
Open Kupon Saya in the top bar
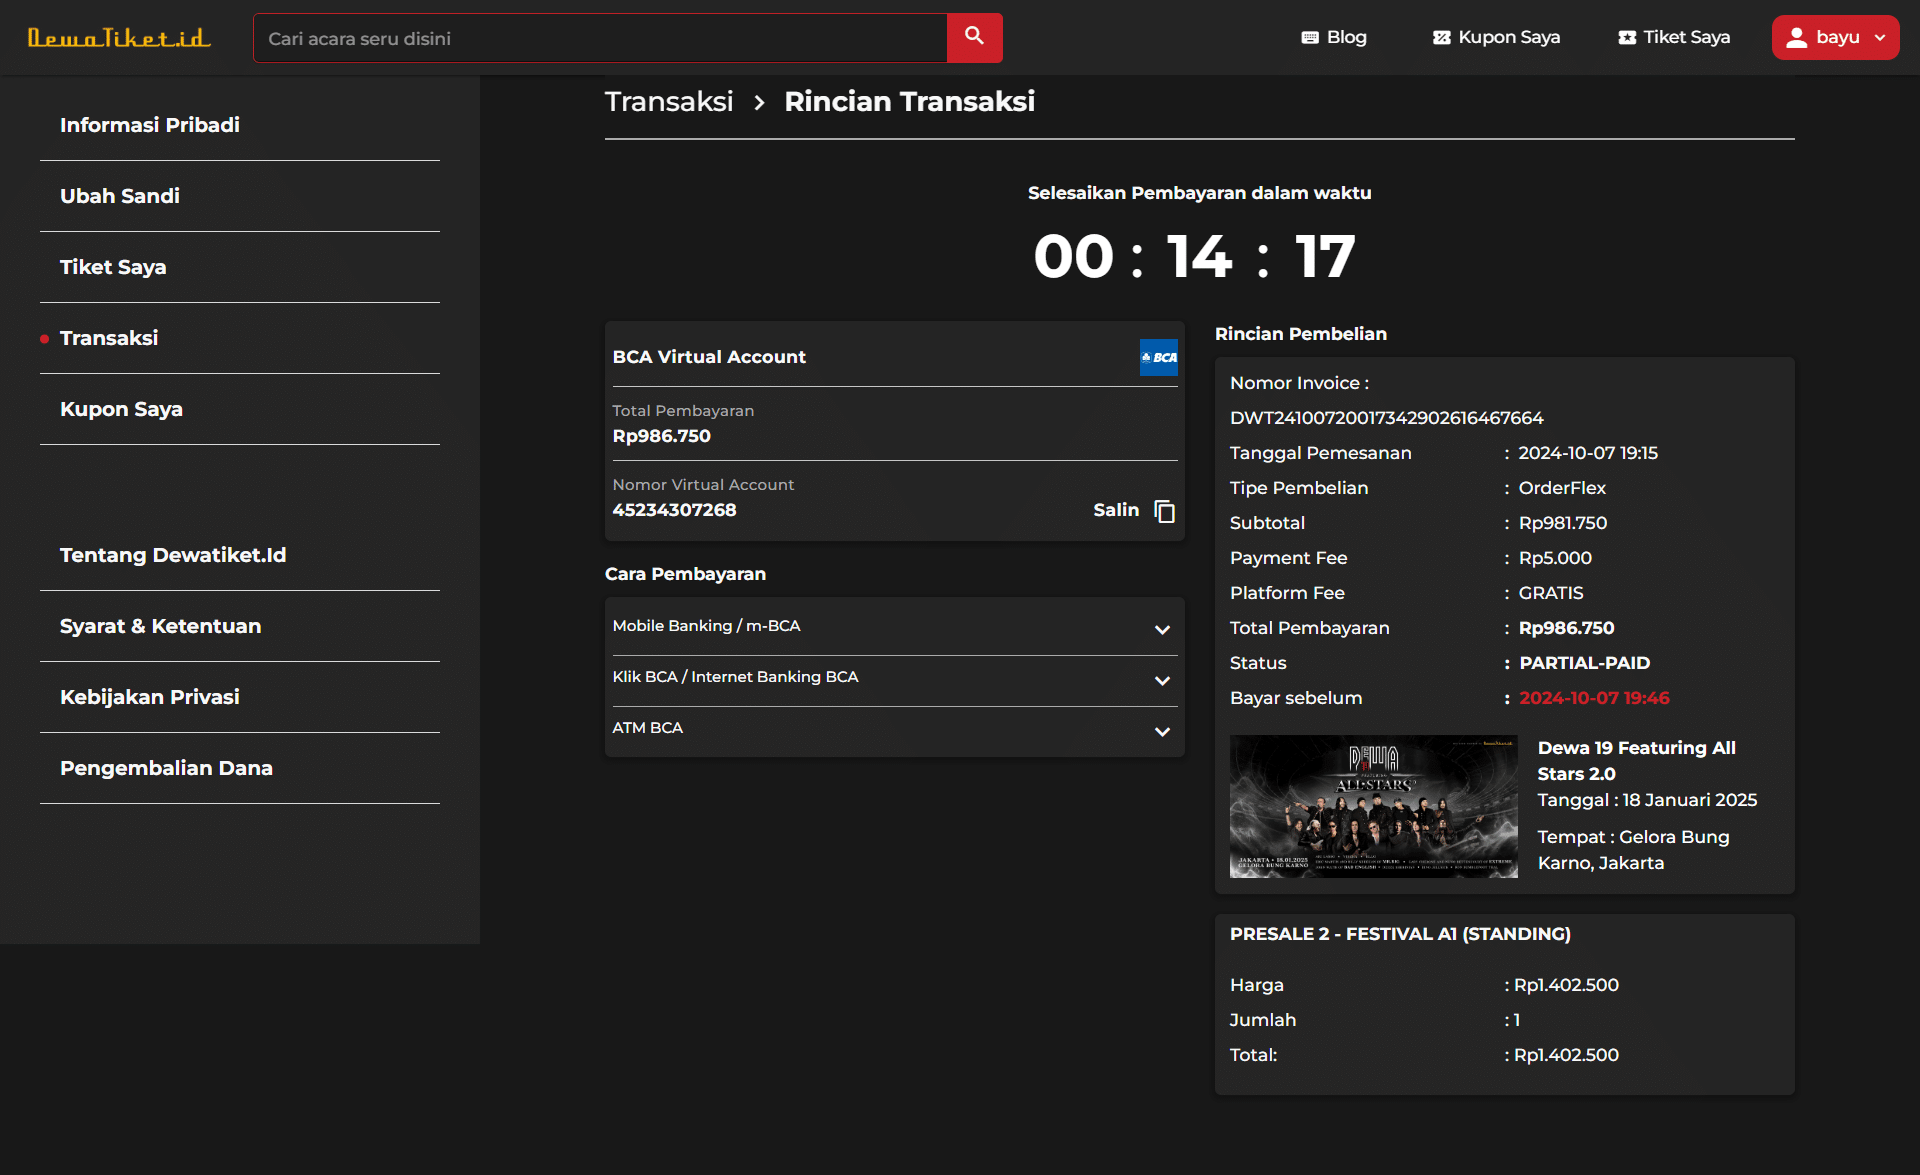click(x=1496, y=37)
